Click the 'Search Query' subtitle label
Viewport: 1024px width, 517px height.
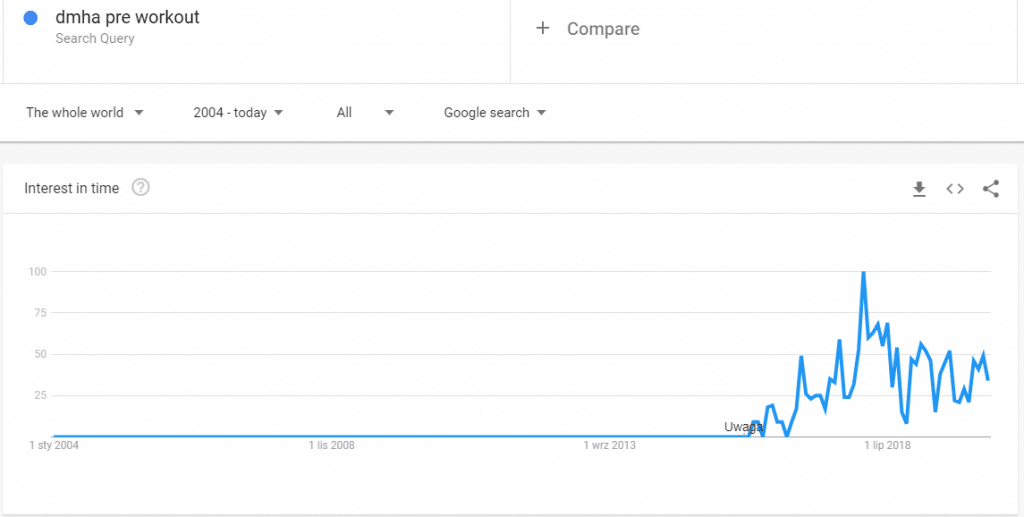click(95, 39)
